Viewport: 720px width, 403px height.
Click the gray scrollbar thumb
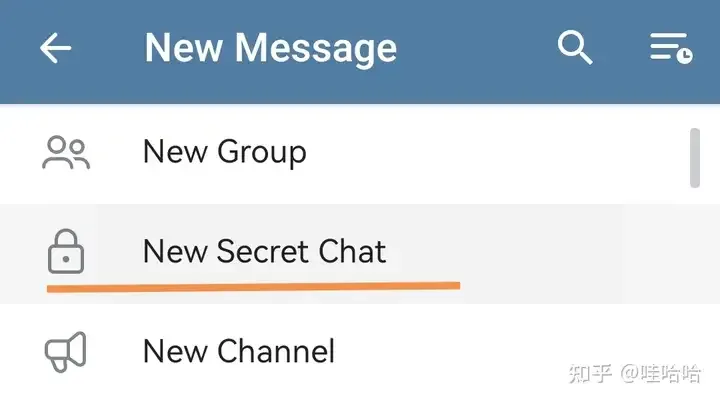(695, 158)
